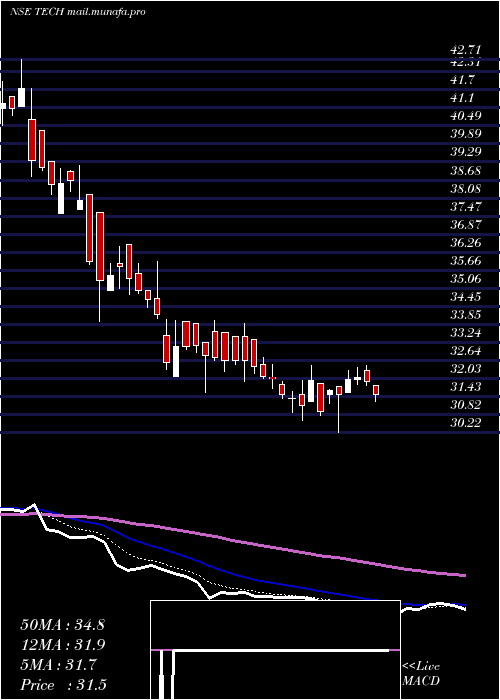Click inside the MACD inset panel
This screenshot has height=700, width=500.
click(x=275, y=650)
